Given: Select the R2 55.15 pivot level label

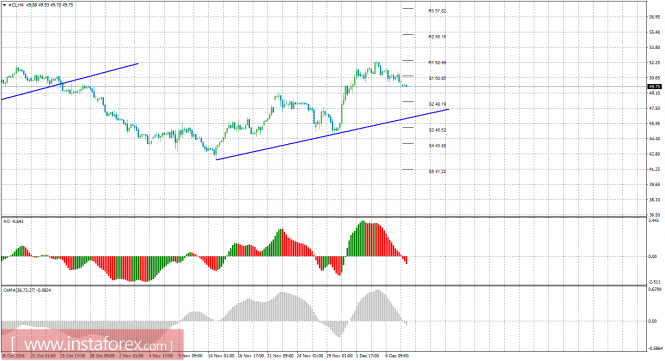Looking at the screenshot, I should (437, 37).
